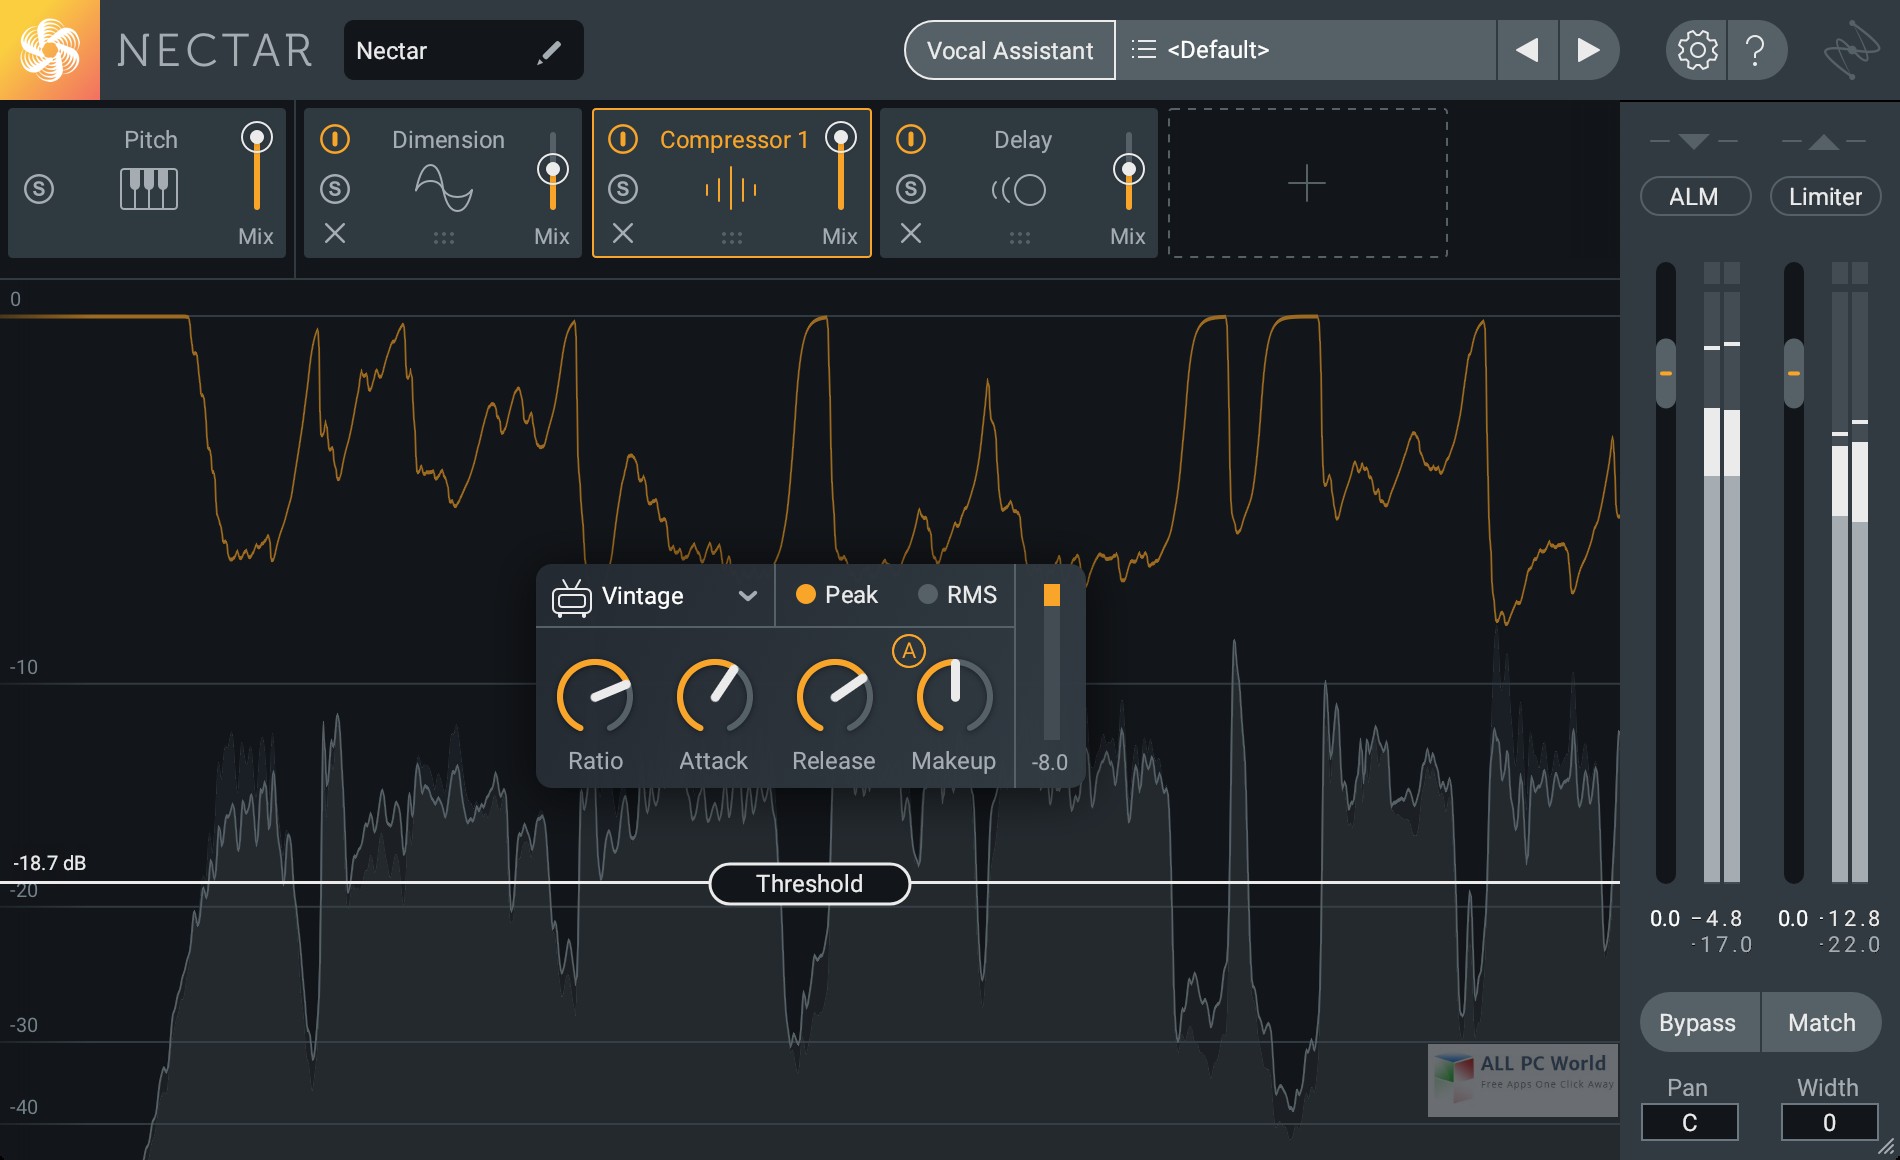Grab the Dimension module reorder handle
Image resolution: width=1900 pixels, height=1160 pixels.
tap(444, 238)
